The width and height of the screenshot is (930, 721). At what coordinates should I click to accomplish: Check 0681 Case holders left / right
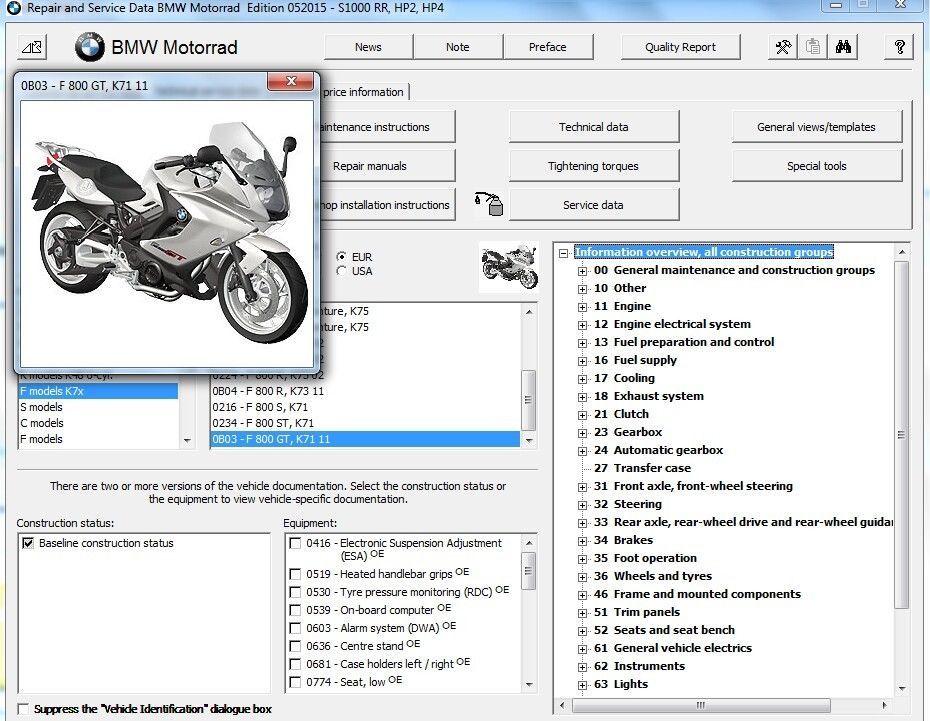pos(295,664)
